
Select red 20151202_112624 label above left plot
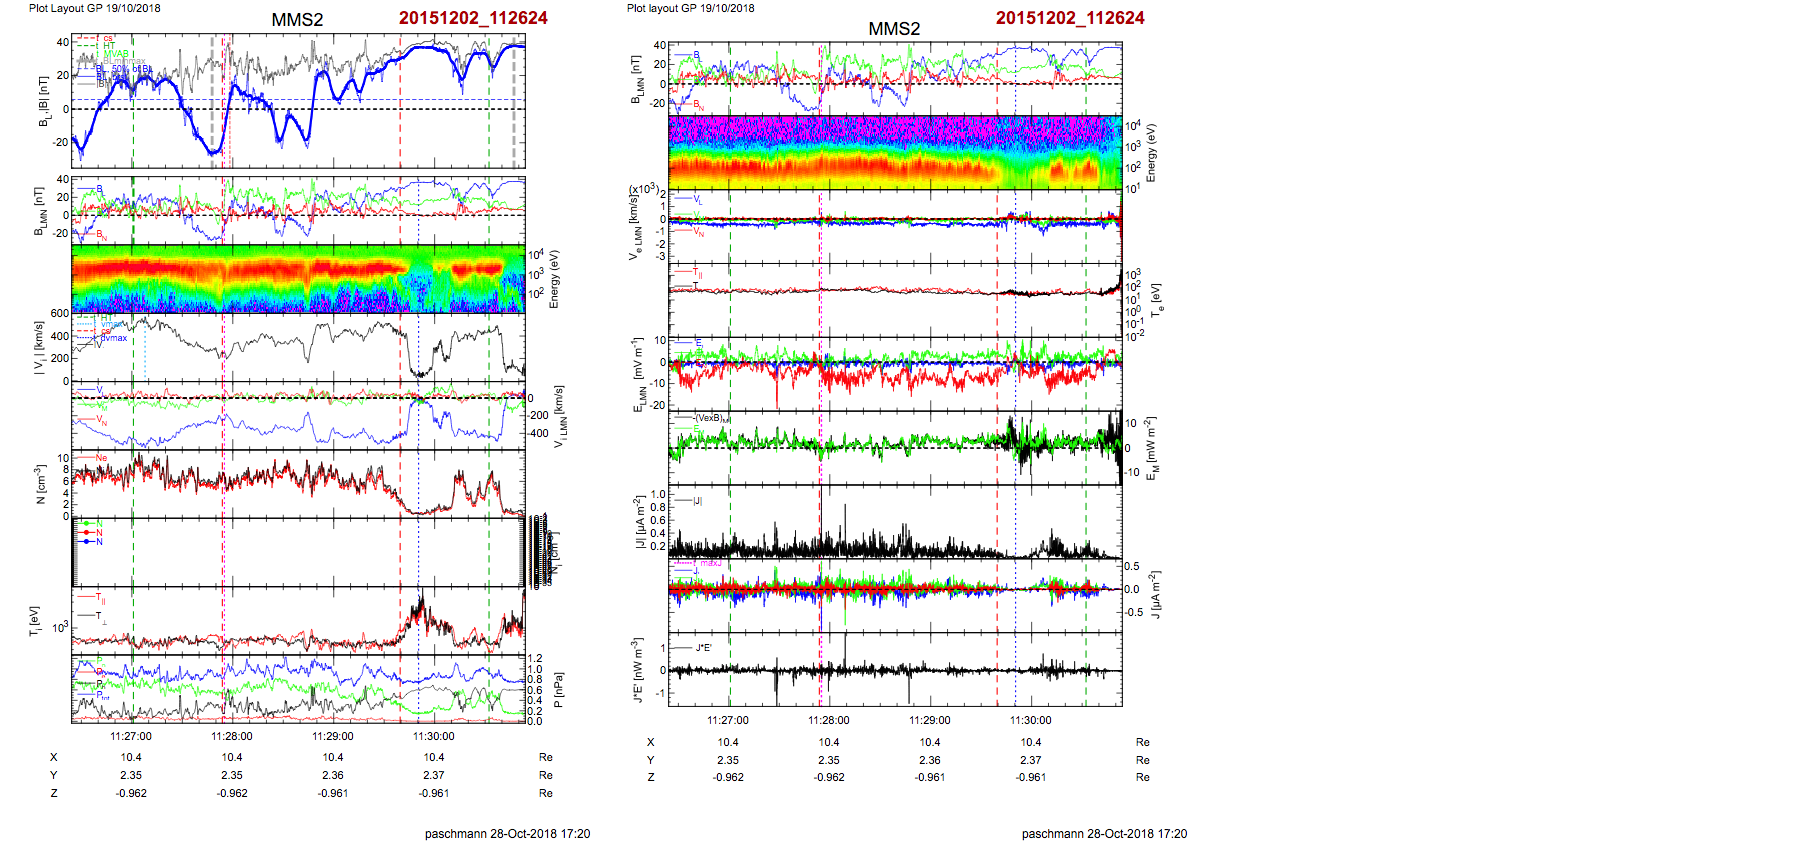click(x=473, y=18)
